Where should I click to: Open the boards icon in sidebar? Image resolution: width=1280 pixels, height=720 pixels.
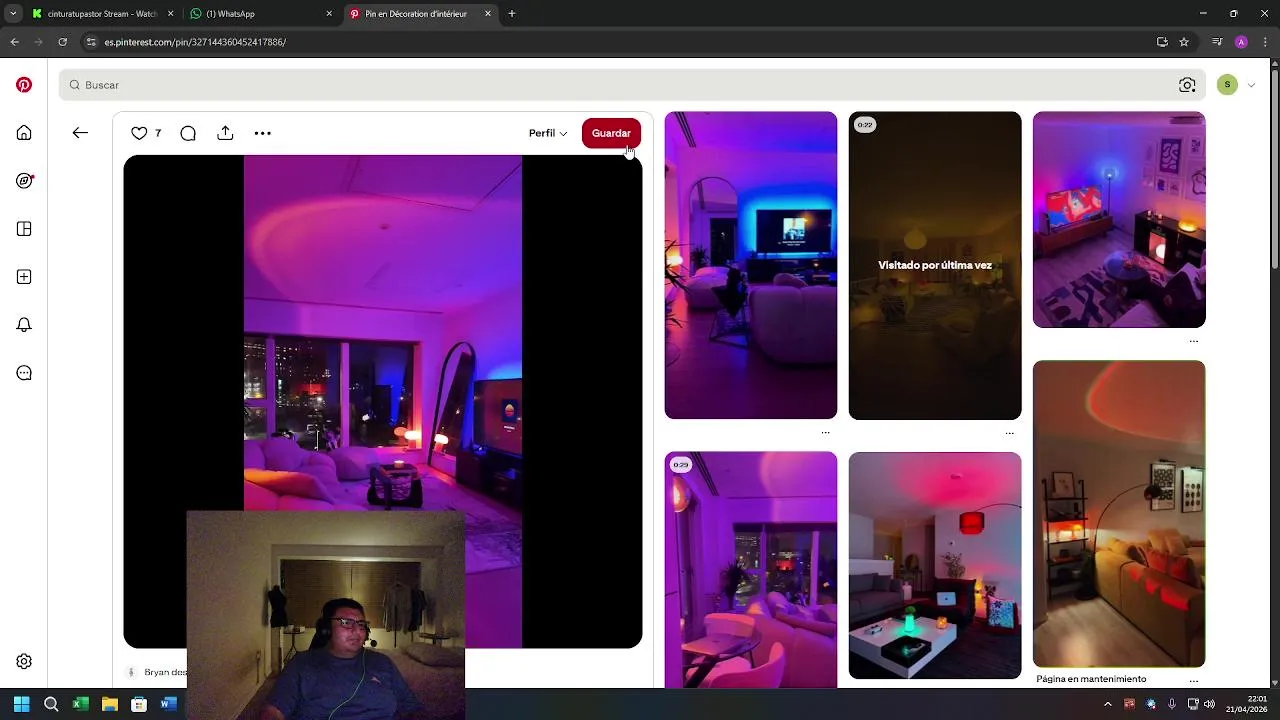[24, 229]
